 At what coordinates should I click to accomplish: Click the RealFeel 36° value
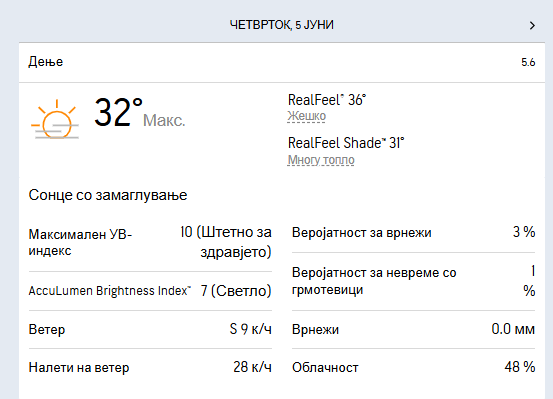327,100
